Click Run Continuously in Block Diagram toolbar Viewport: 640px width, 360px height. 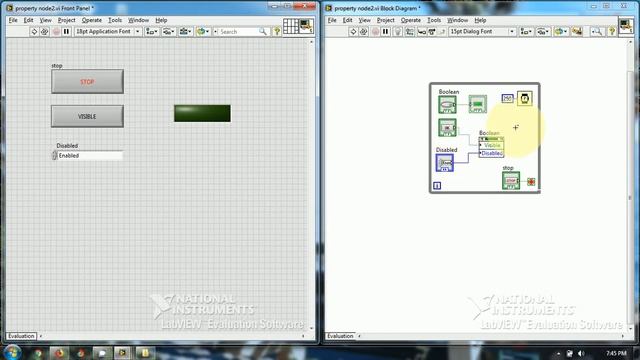(363, 31)
